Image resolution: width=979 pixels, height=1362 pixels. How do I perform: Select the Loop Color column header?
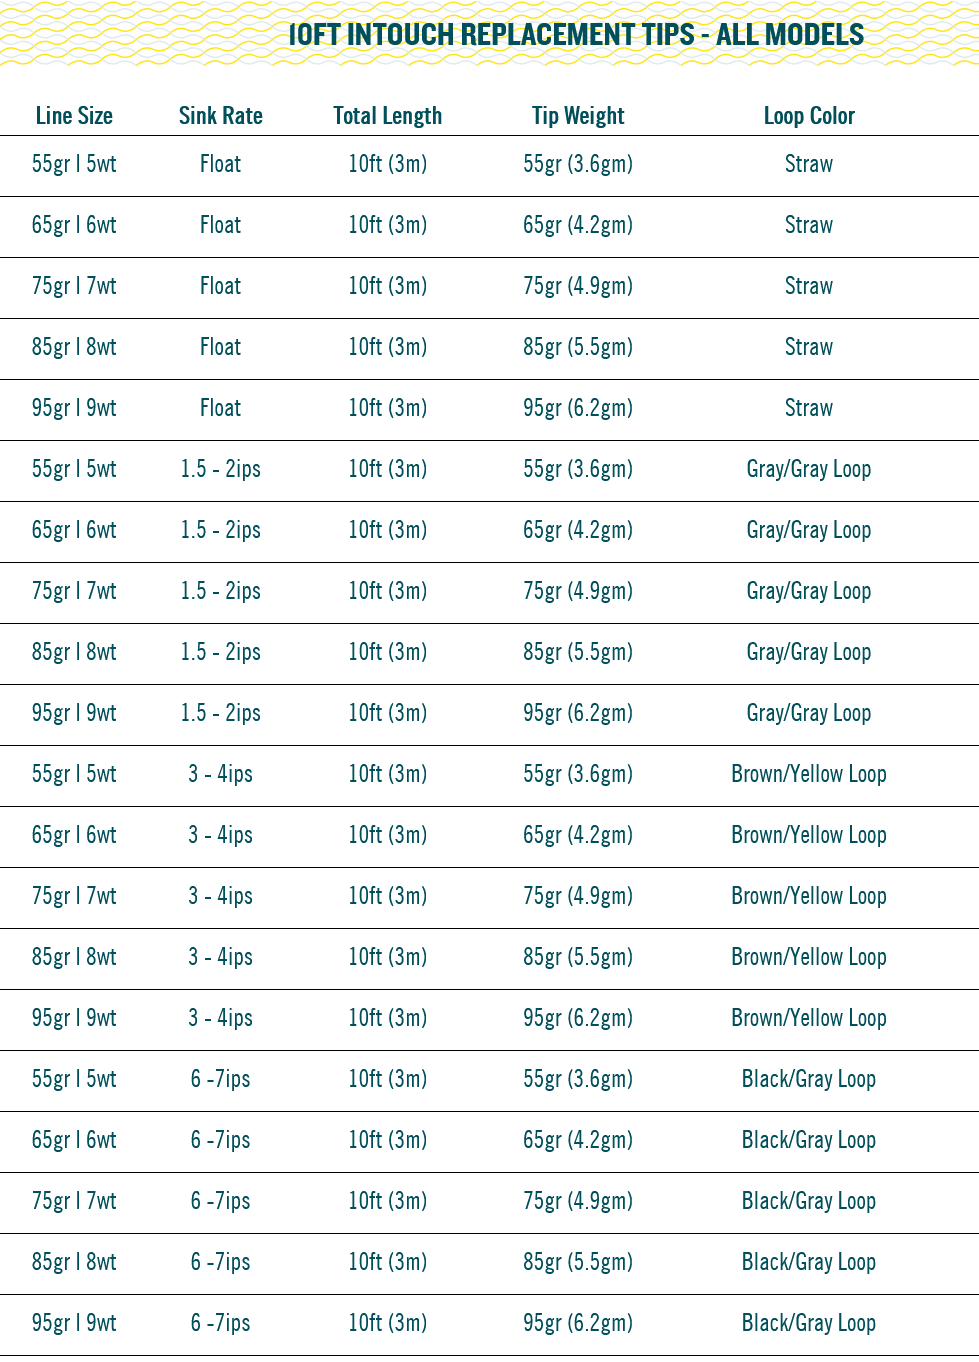[x=809, y=116]
